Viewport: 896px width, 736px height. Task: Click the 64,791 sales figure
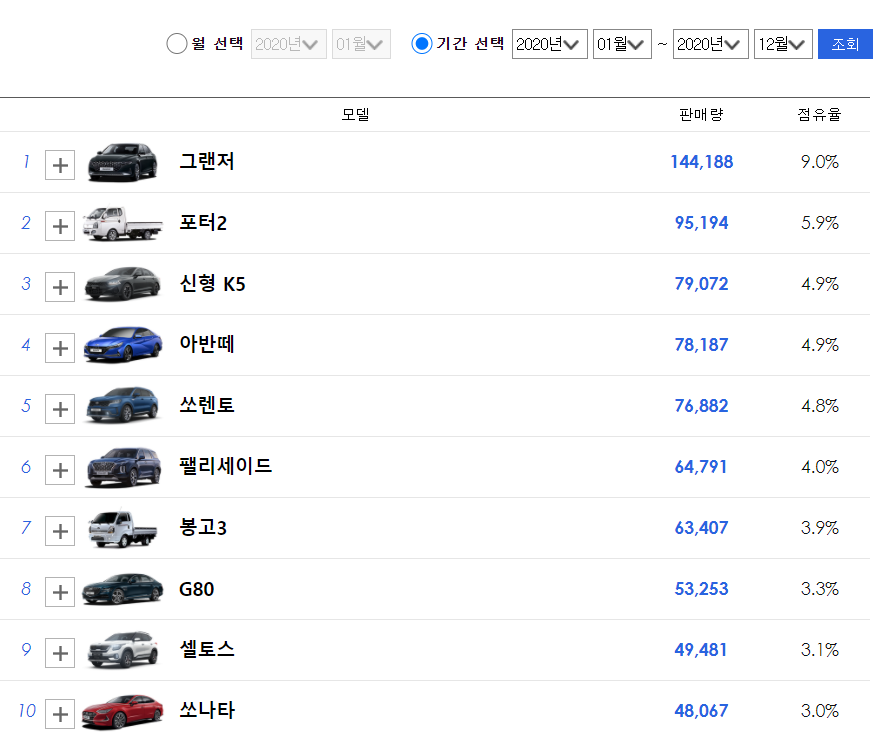coord(701,467)
